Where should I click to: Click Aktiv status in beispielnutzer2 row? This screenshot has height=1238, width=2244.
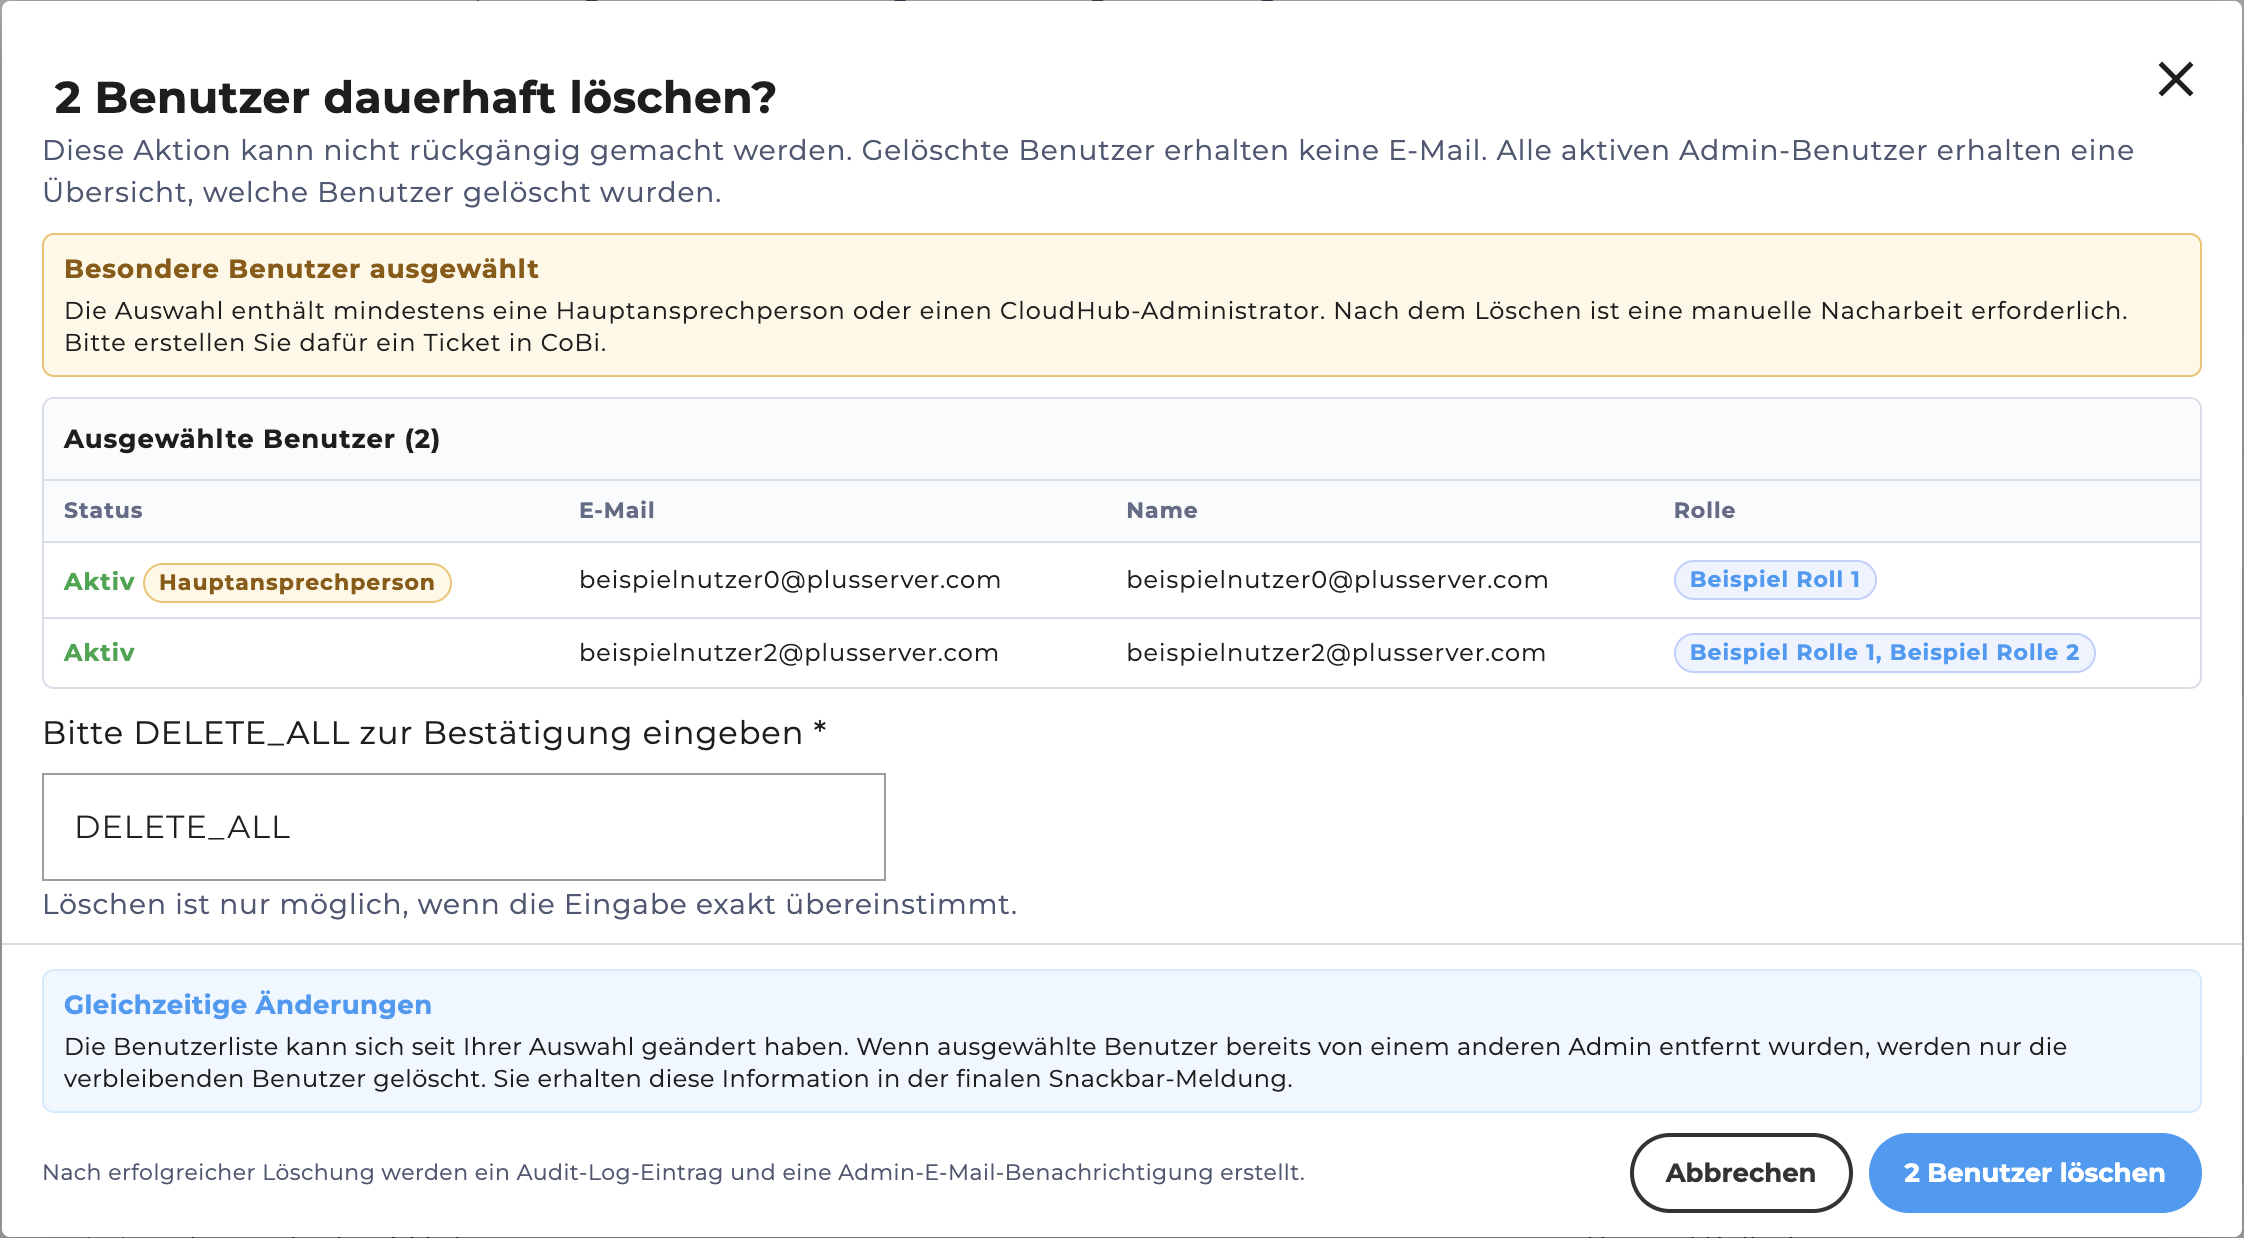(99, 653)
